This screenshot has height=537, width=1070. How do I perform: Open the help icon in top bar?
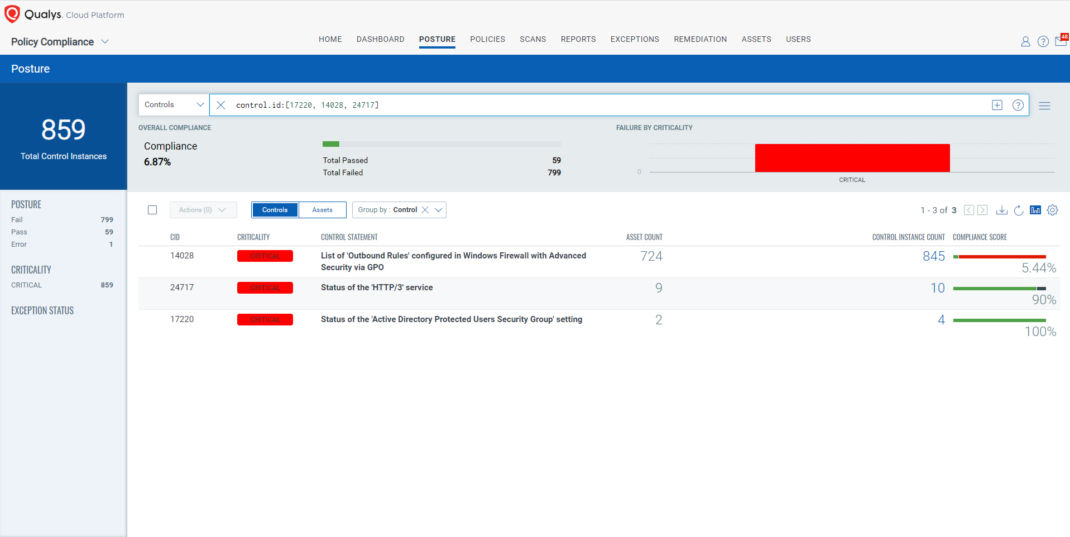pos(1043,41)
